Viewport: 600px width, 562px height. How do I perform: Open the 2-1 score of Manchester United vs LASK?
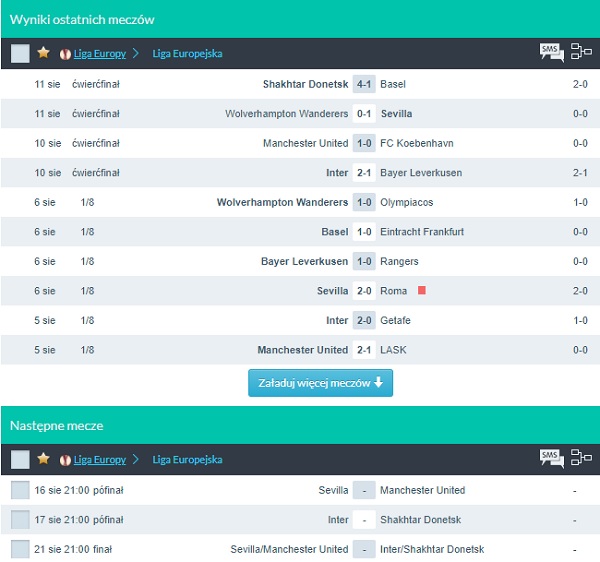364,350
